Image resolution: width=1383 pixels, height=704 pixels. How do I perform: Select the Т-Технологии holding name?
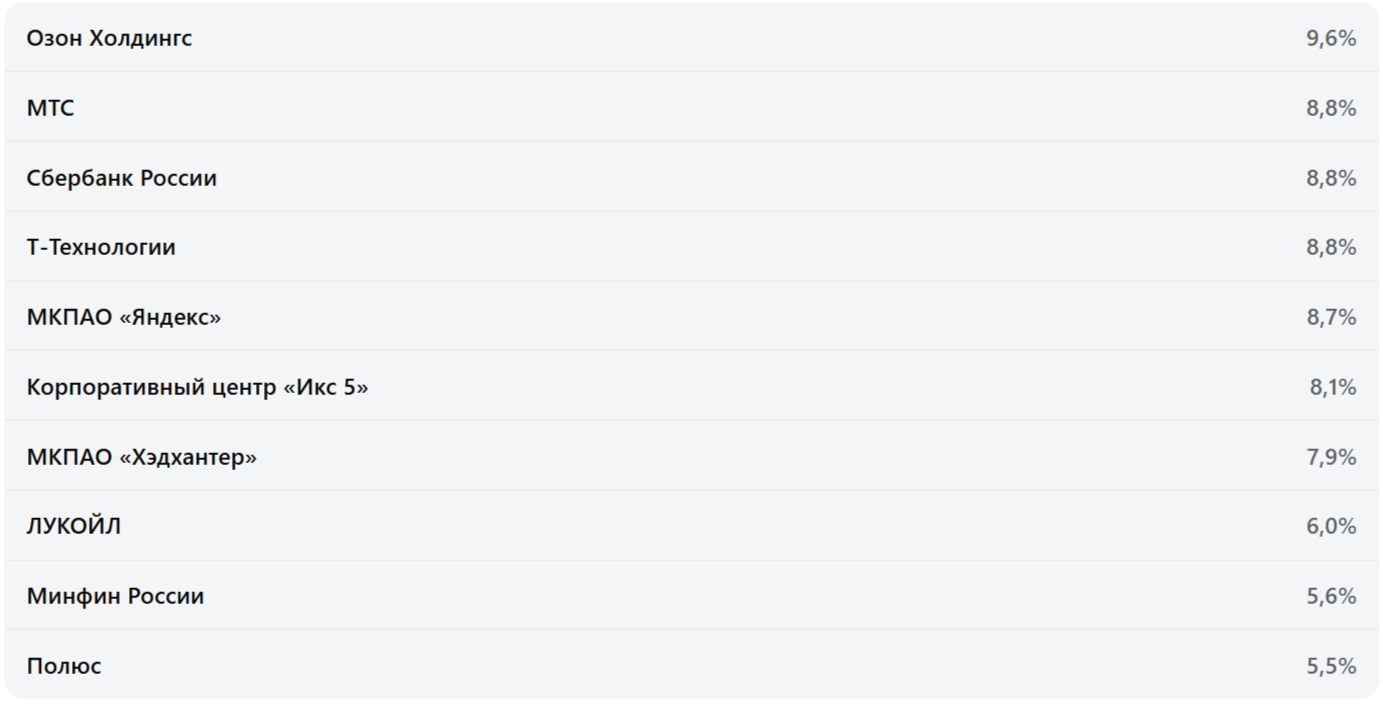(x=101, y=247)
